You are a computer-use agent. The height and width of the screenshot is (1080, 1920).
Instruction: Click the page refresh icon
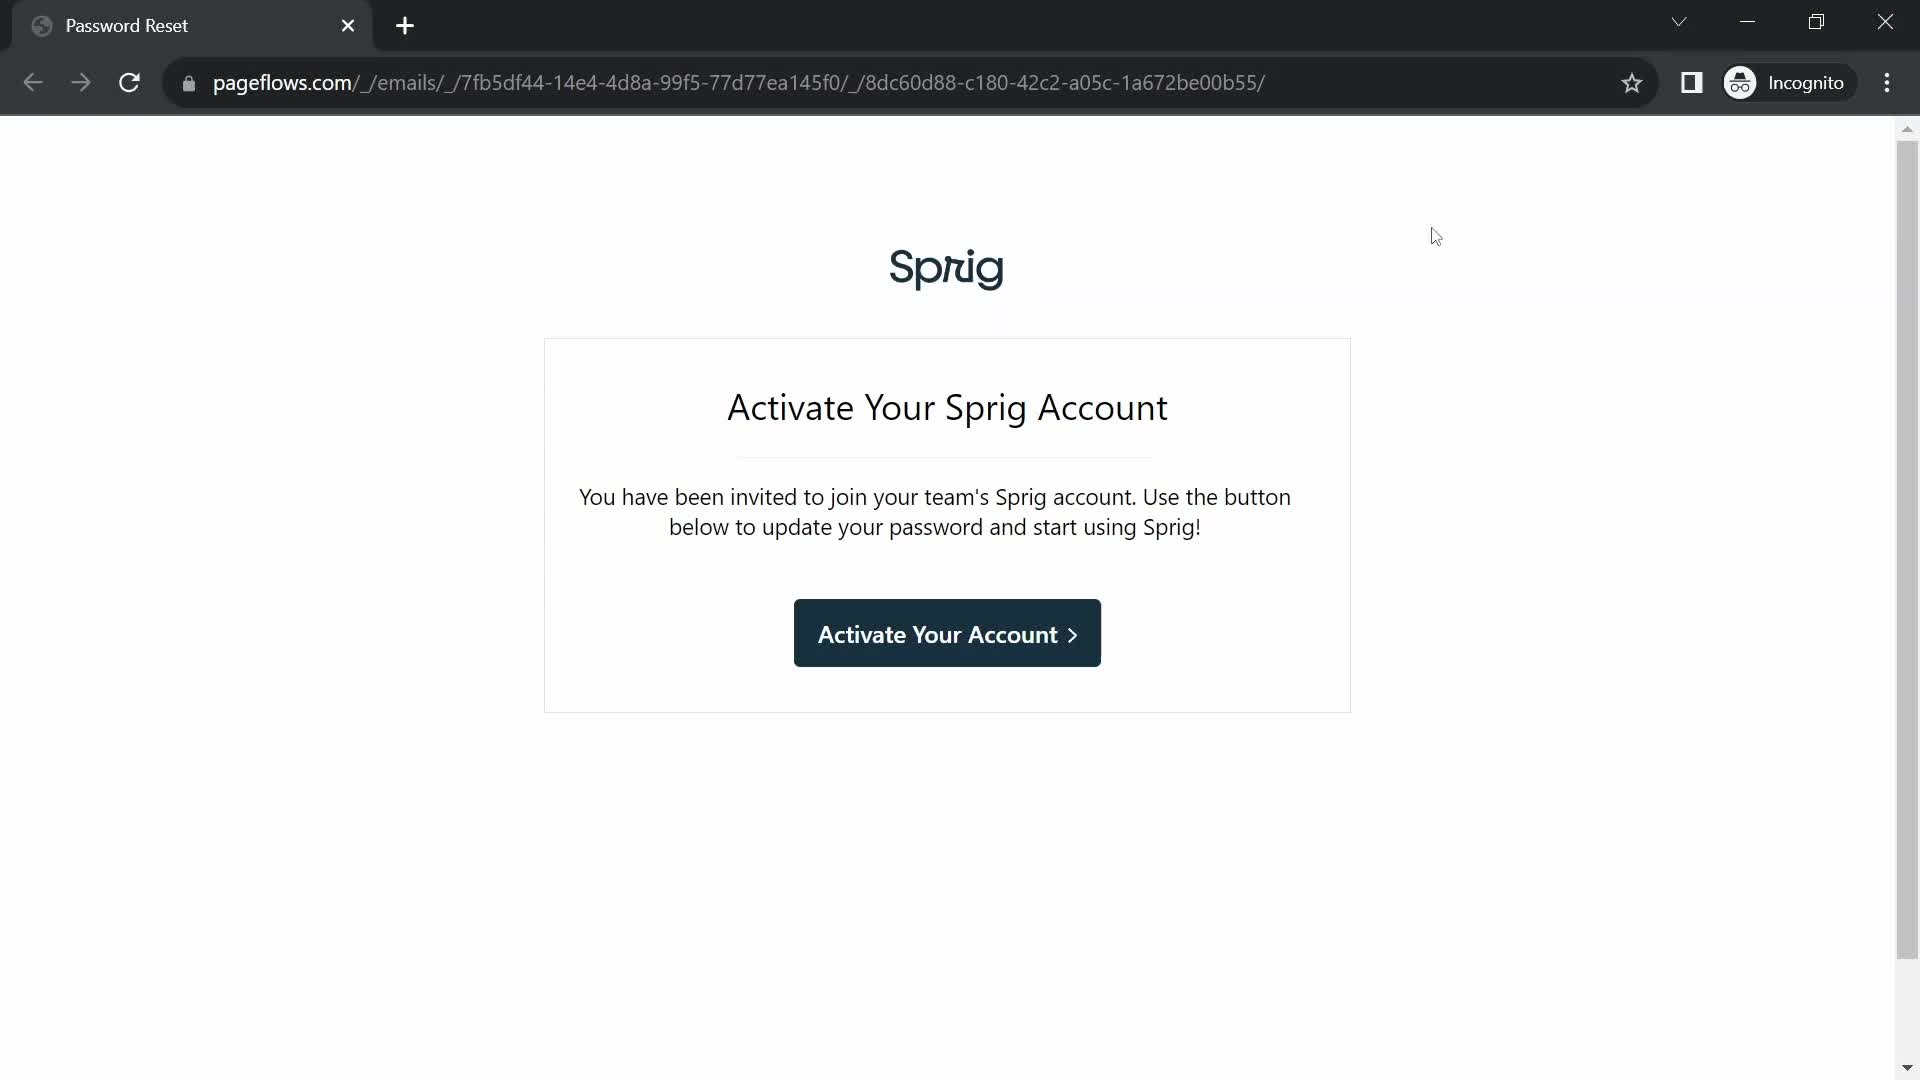(129, 82)
